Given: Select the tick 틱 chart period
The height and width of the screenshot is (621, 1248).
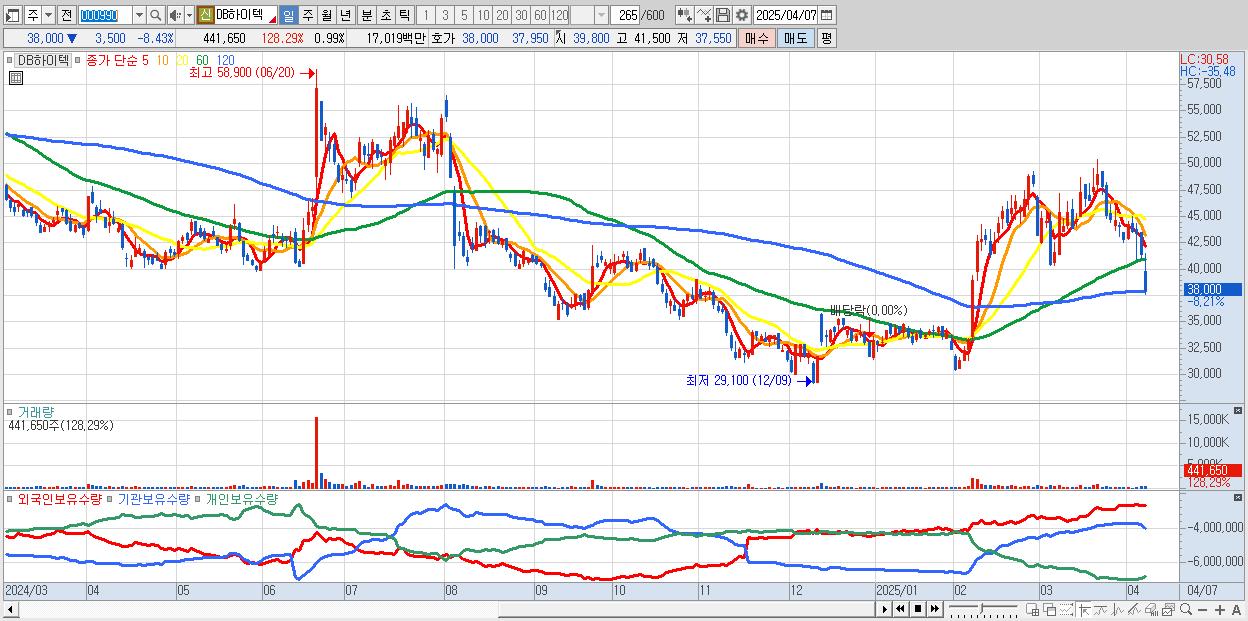Looking at the screenshot, I should click(x=404, y=15).
